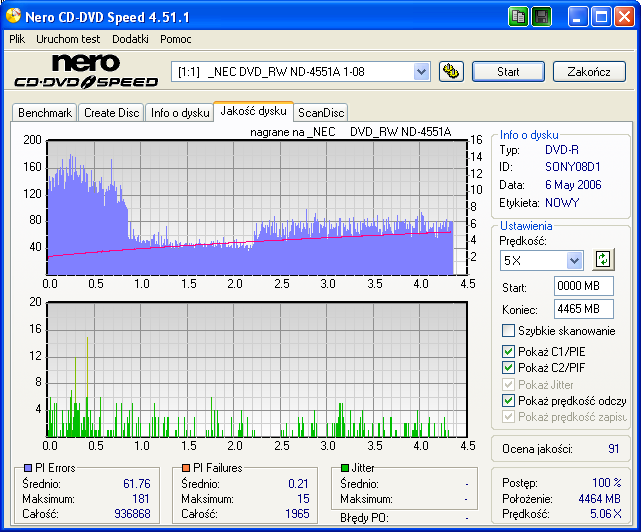Enable the Szybkie skanowanie checkbox
The width and height of the screenshot is (641, 532).
(508, 330)
